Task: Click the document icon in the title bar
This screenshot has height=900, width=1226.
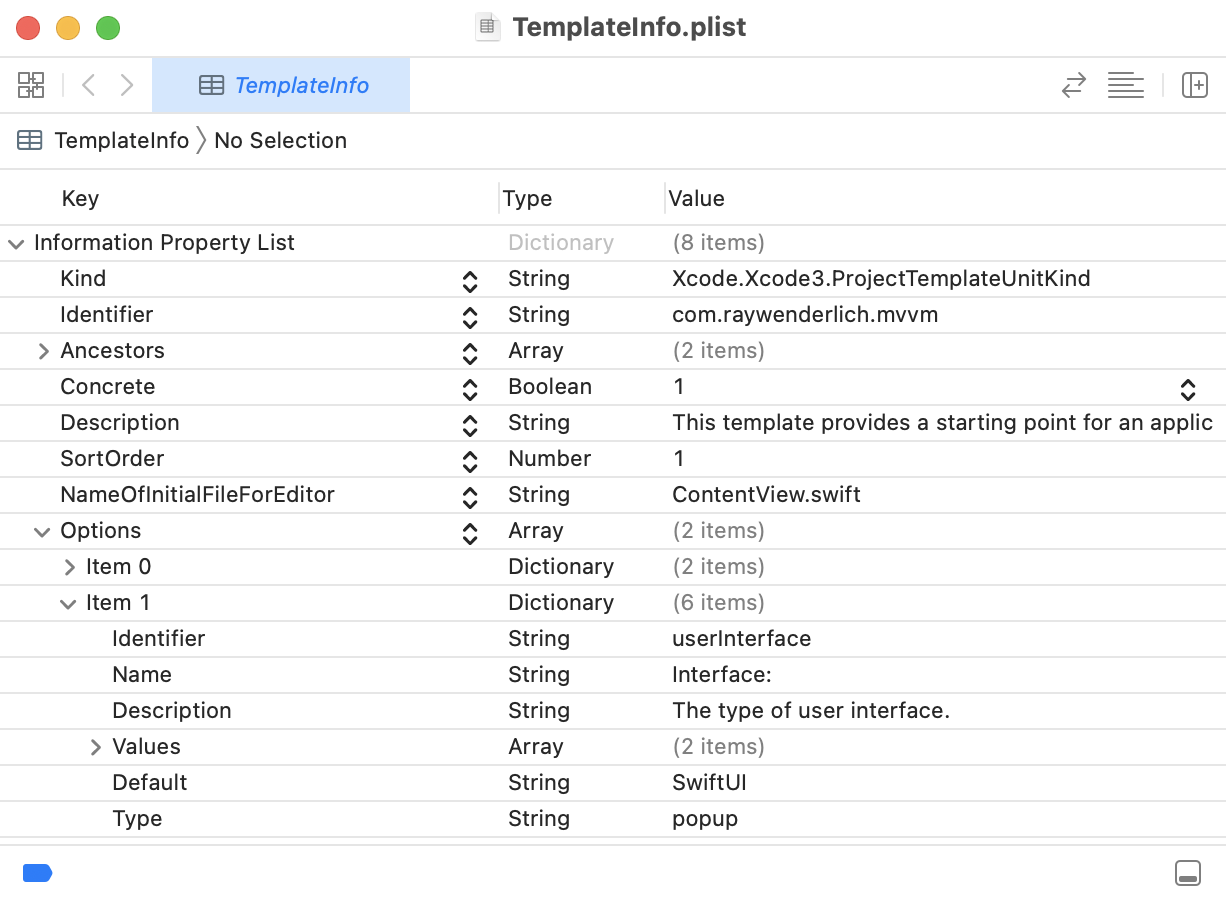Action: coord(487,27)
